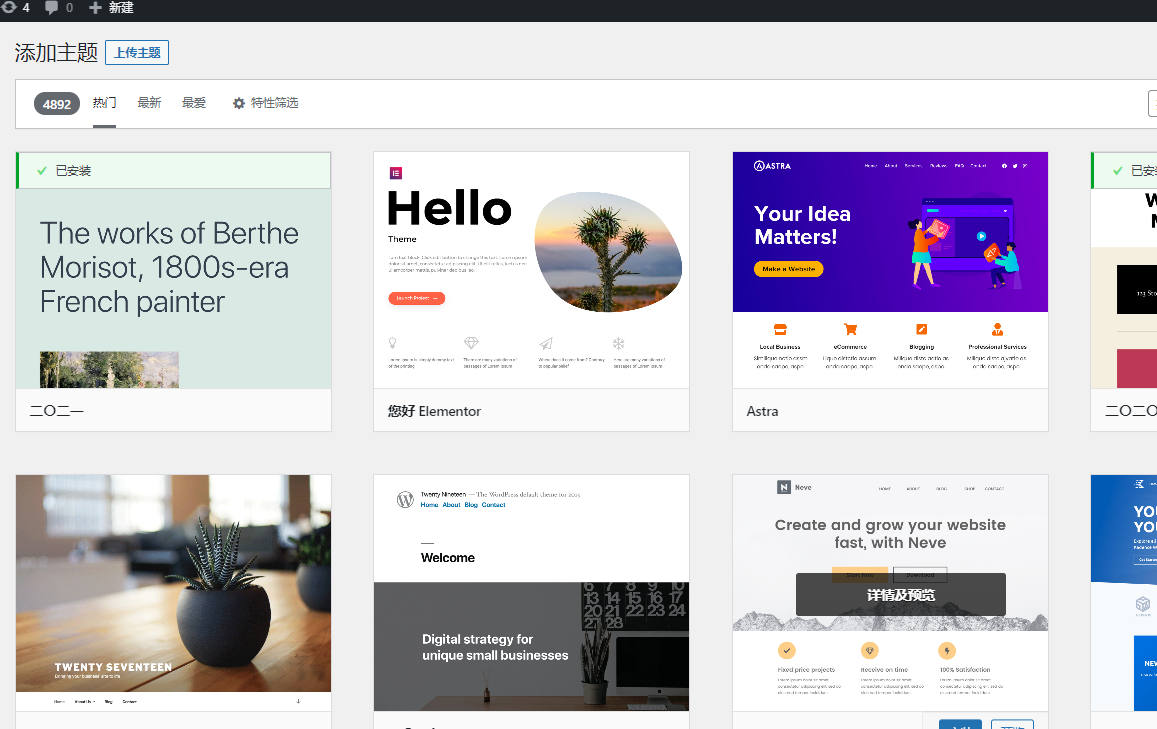
Task: Switch to the 热门 popular tab
Action: (x=104, y=103)
